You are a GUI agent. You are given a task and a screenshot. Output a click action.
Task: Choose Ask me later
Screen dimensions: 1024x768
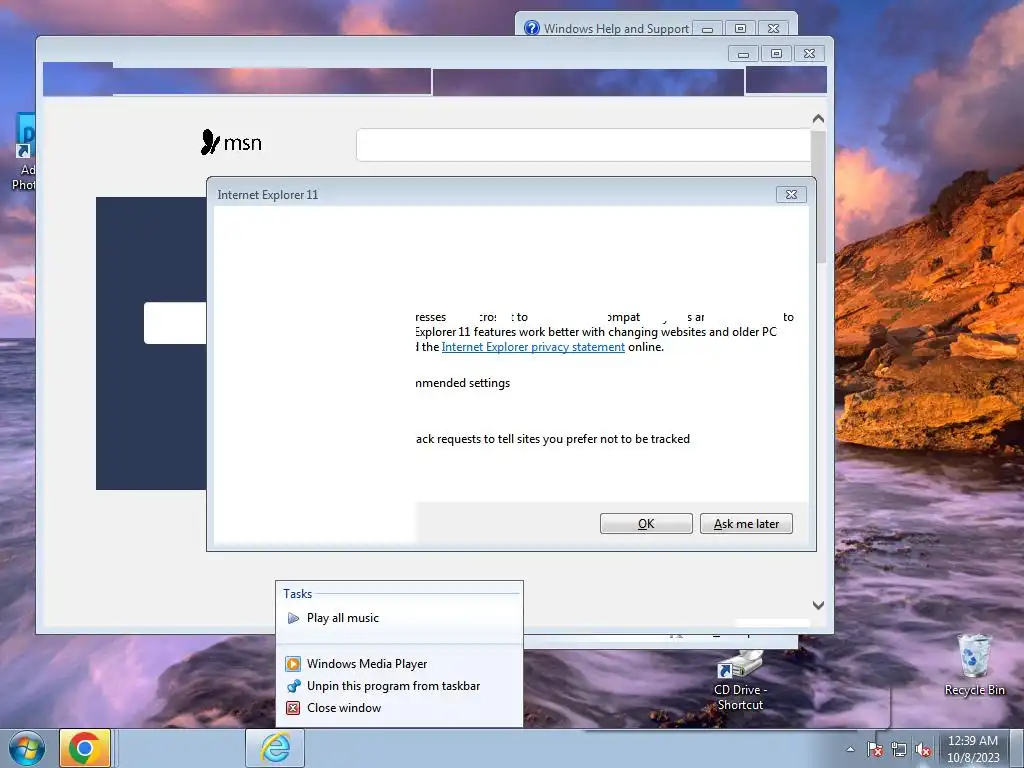(x=746, y=524)
